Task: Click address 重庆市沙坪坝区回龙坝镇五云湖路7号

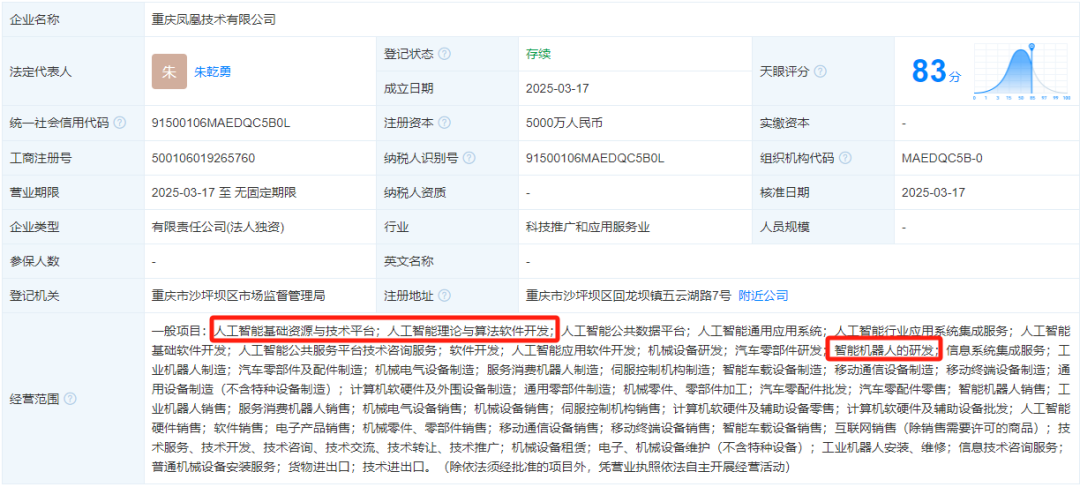Action: click(628, 296)
